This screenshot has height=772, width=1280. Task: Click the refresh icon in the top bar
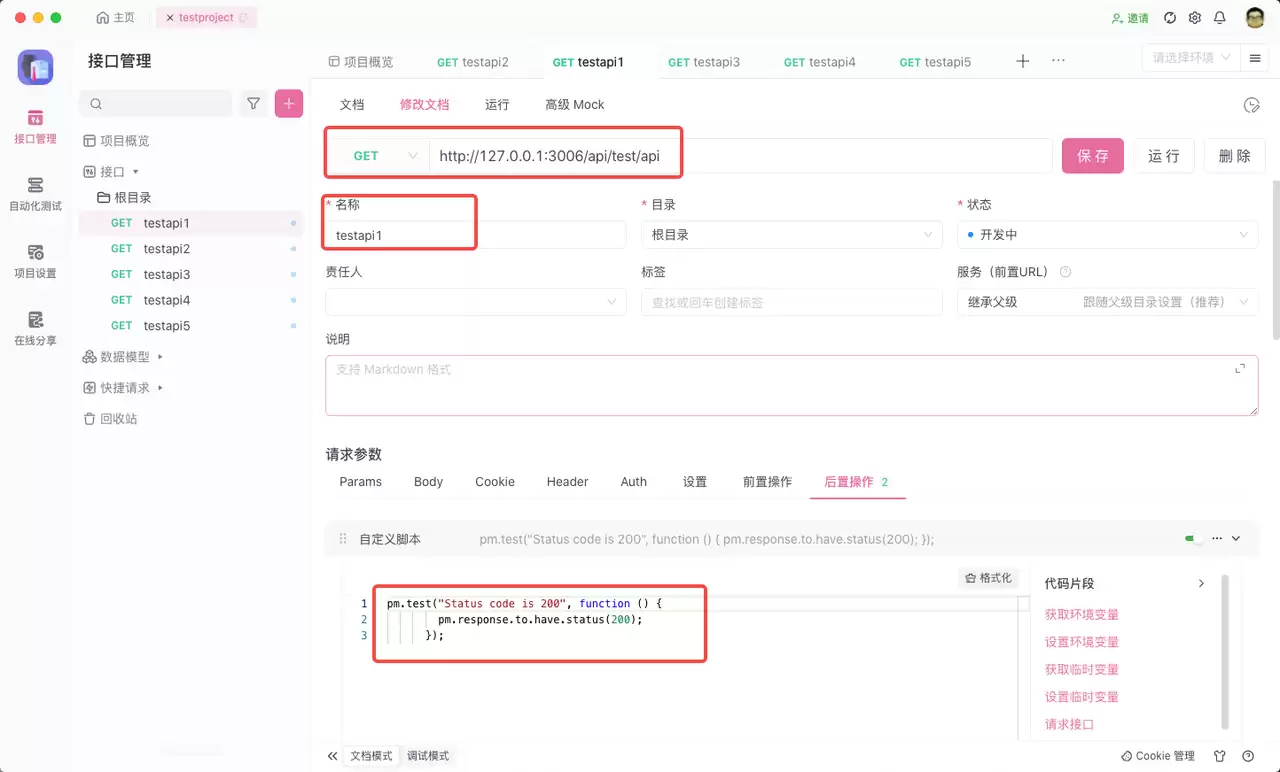pyautogui.click(x=1170, y=18)
